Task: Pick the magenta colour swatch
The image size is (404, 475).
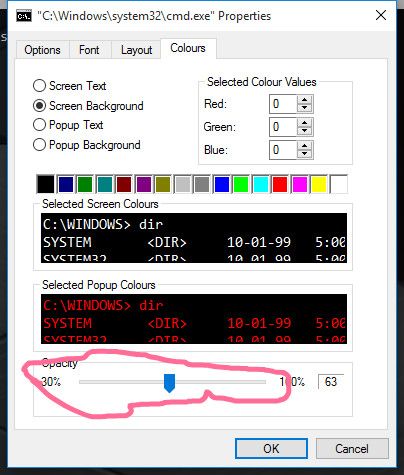Action: (299, 184)
